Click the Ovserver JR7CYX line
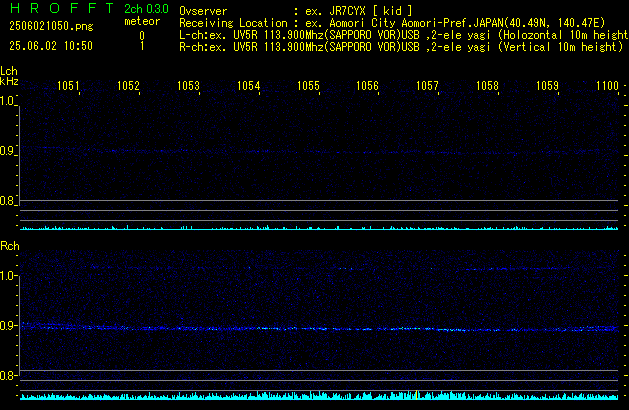 click(296, 11)
